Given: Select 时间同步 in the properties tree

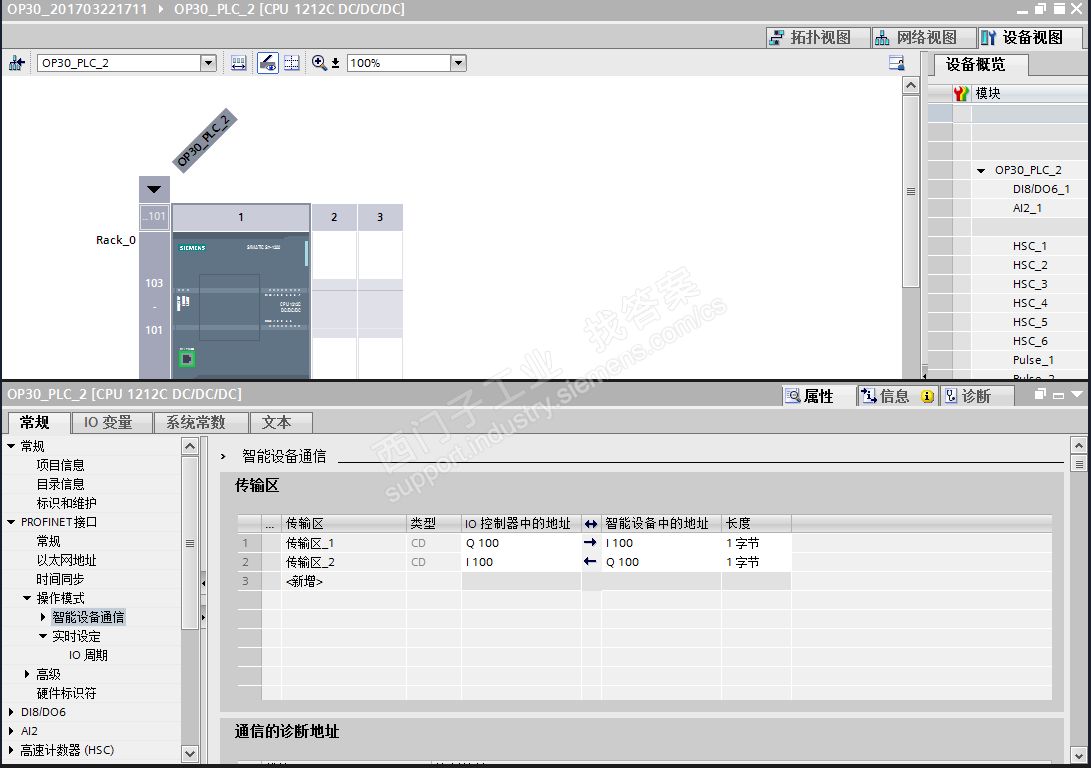Looking at the screenshot, I should pyautogui.click(x=61, y=579).
